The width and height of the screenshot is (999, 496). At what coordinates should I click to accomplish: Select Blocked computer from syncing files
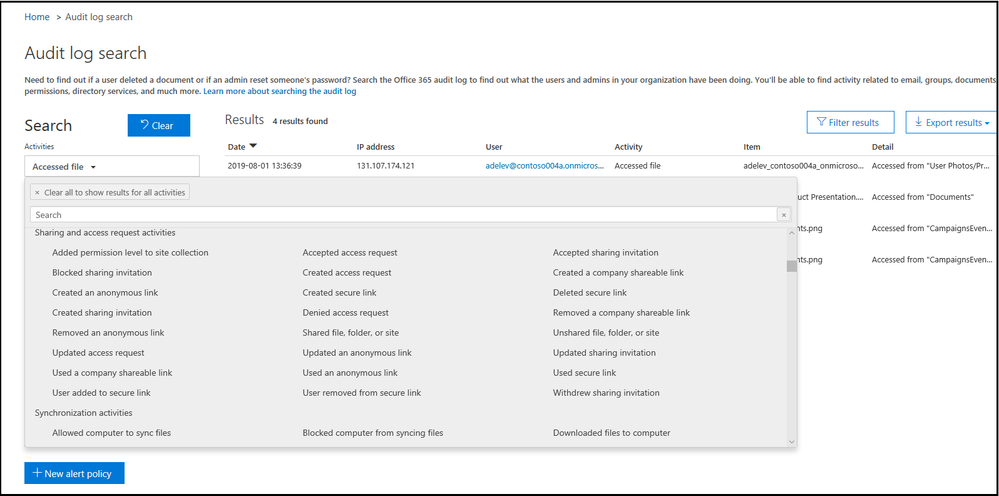coord(373,433)
